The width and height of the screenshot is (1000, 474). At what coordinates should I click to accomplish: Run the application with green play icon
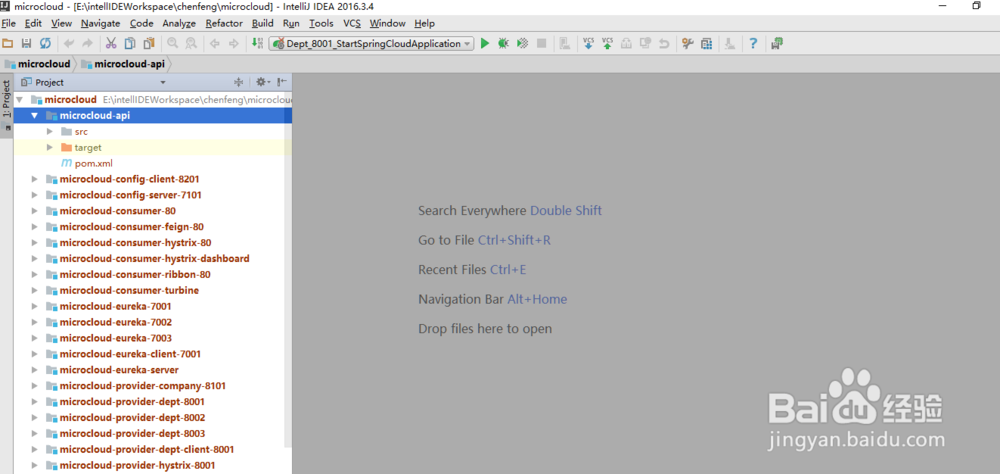pos(485,43)
